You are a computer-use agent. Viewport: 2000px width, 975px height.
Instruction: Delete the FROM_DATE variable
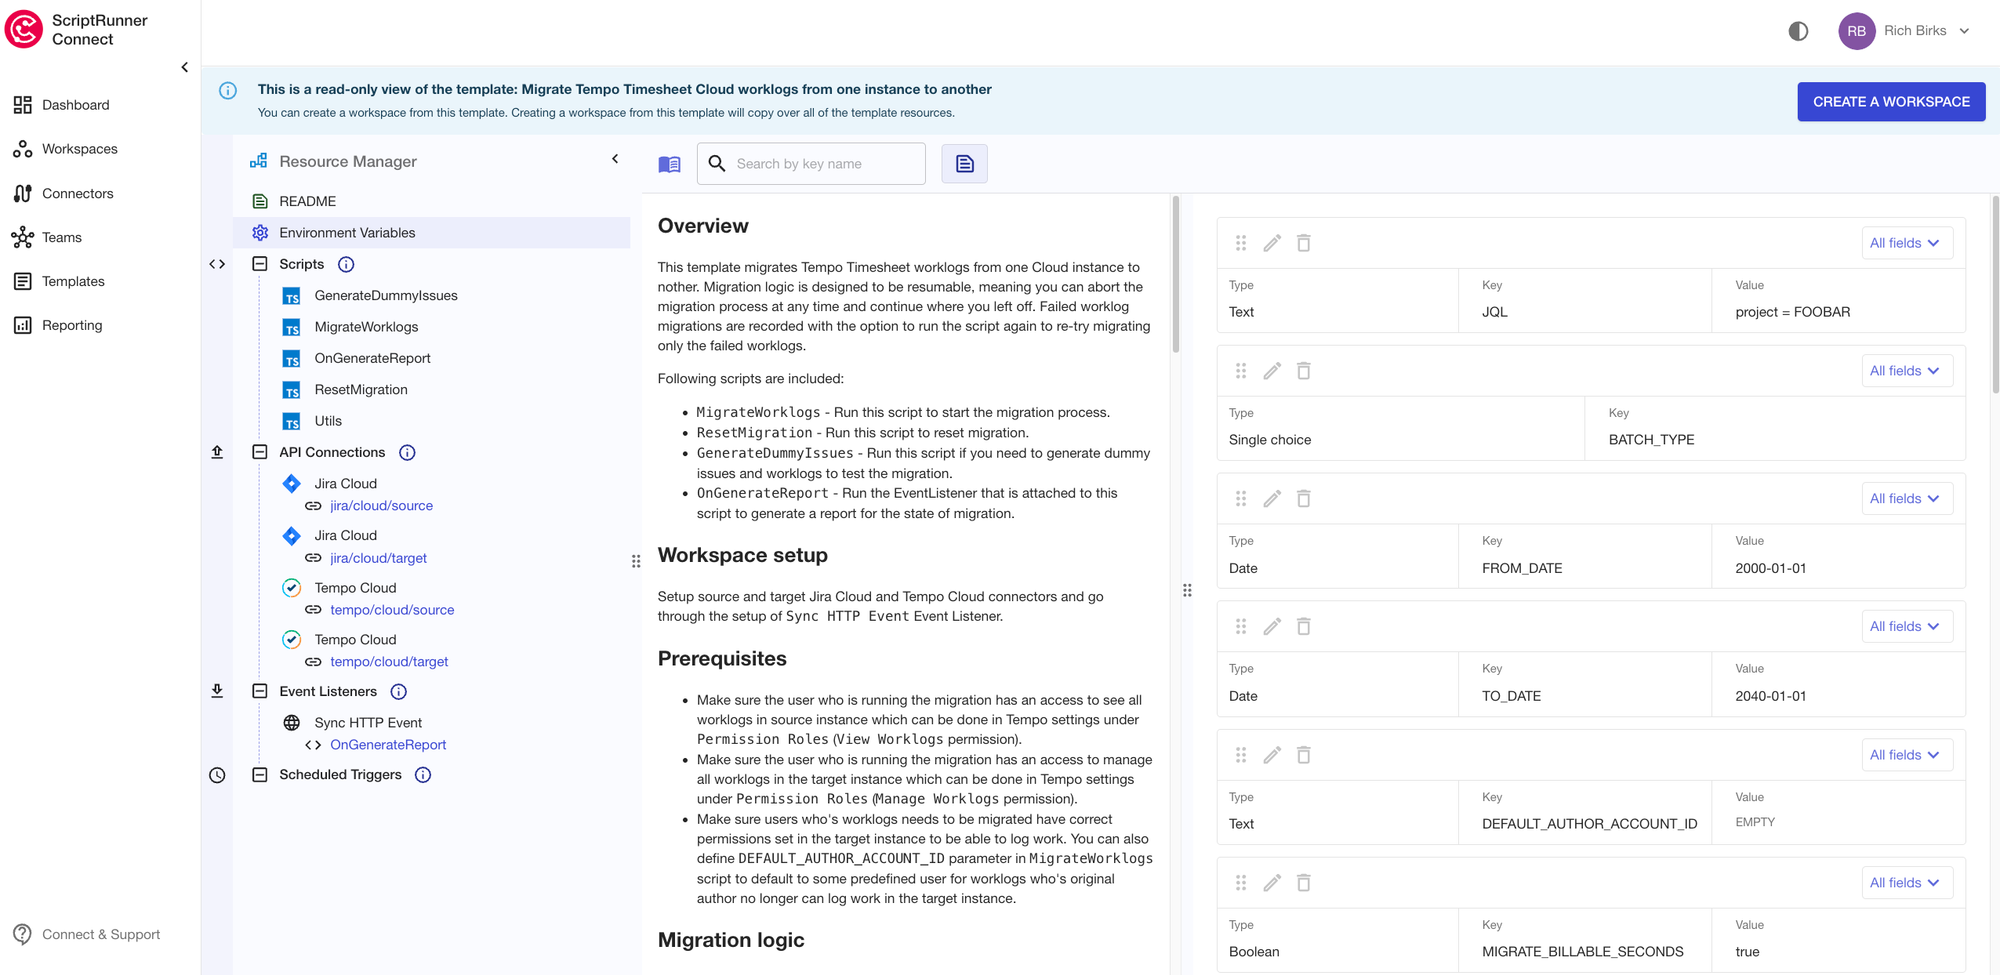pyautogui.click(x=1304, y=499)
